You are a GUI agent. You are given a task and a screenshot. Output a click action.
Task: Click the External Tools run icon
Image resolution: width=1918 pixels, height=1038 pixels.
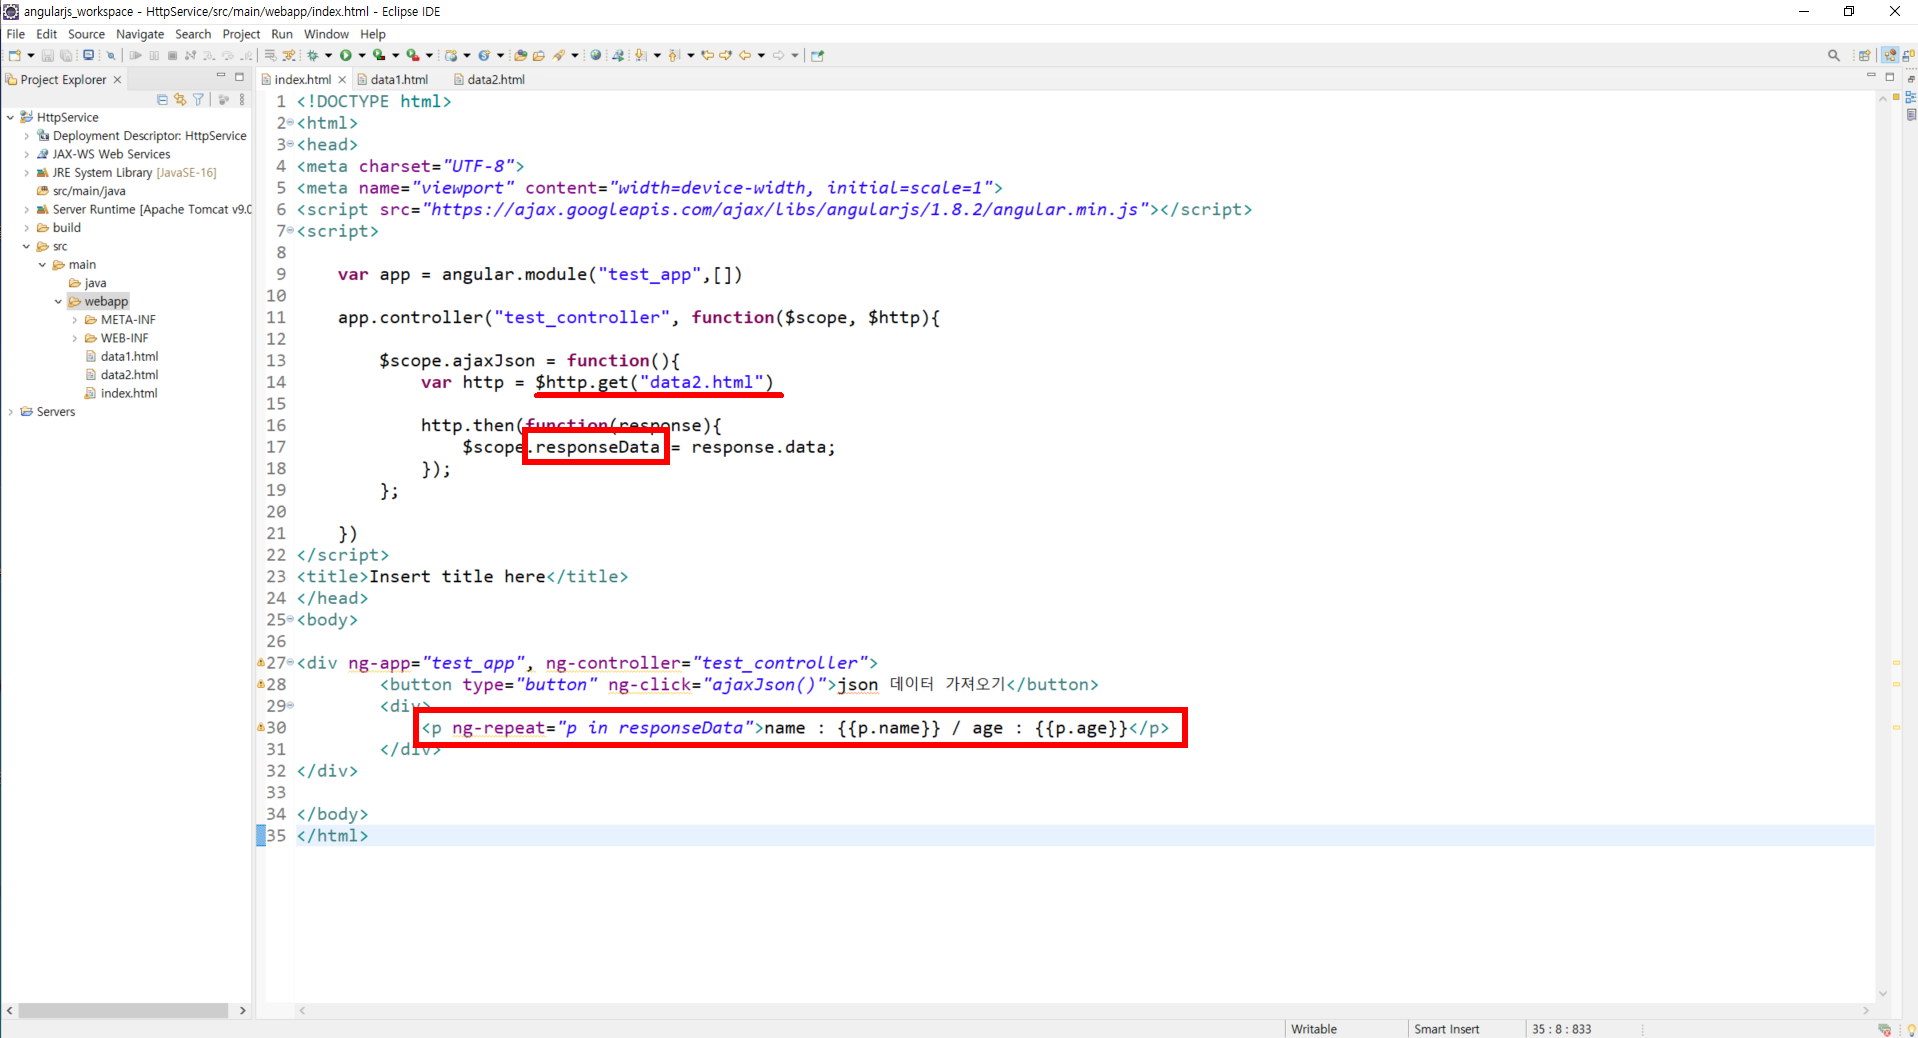tap(412, 55)
